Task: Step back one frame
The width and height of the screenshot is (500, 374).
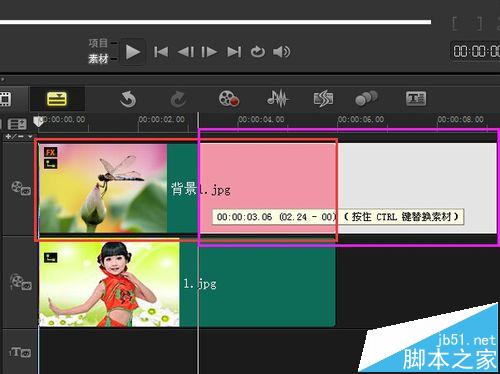Action: coord(186,52)
